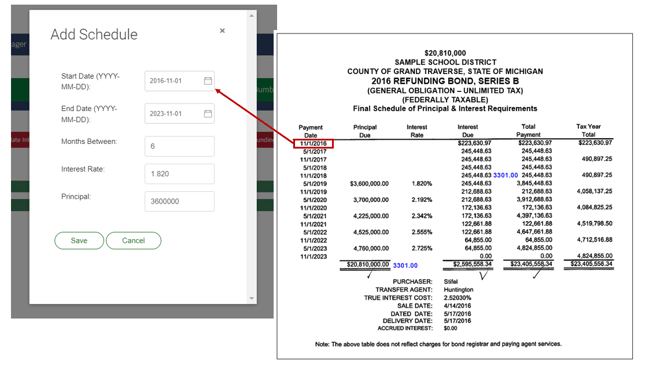Screen dimensions: 645x374
Task: Click the 2.725% interest rate value
Action: [422, 248]
